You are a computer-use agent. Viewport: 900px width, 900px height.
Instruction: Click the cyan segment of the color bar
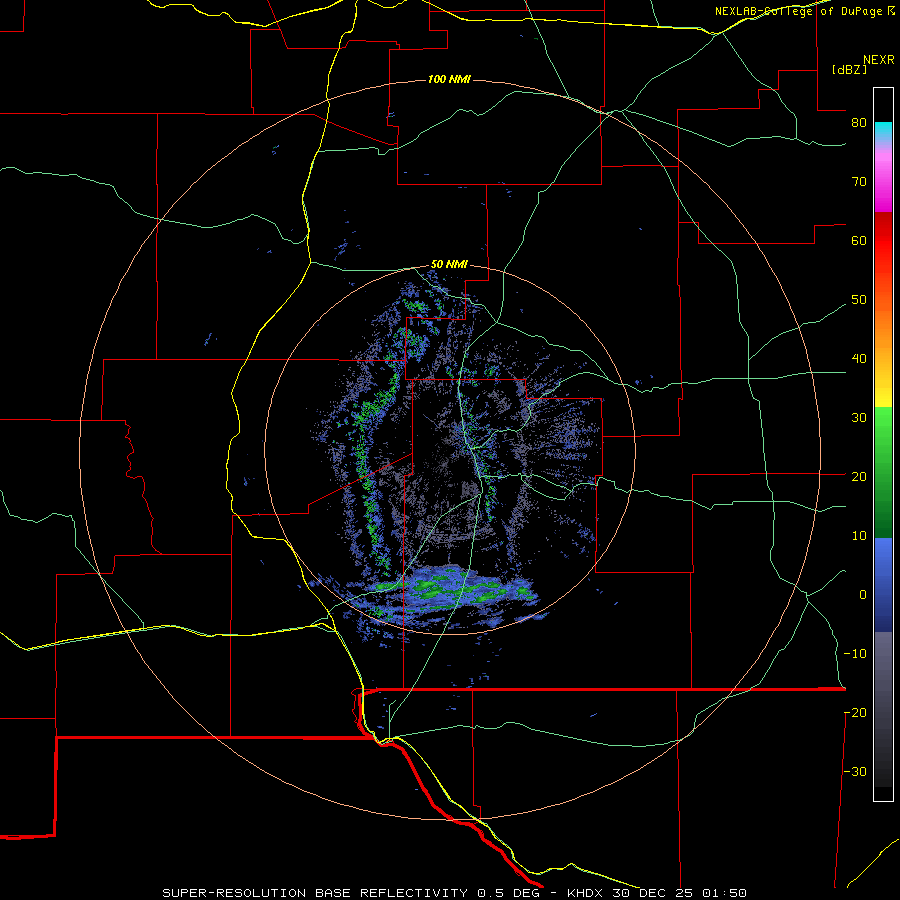883,132
